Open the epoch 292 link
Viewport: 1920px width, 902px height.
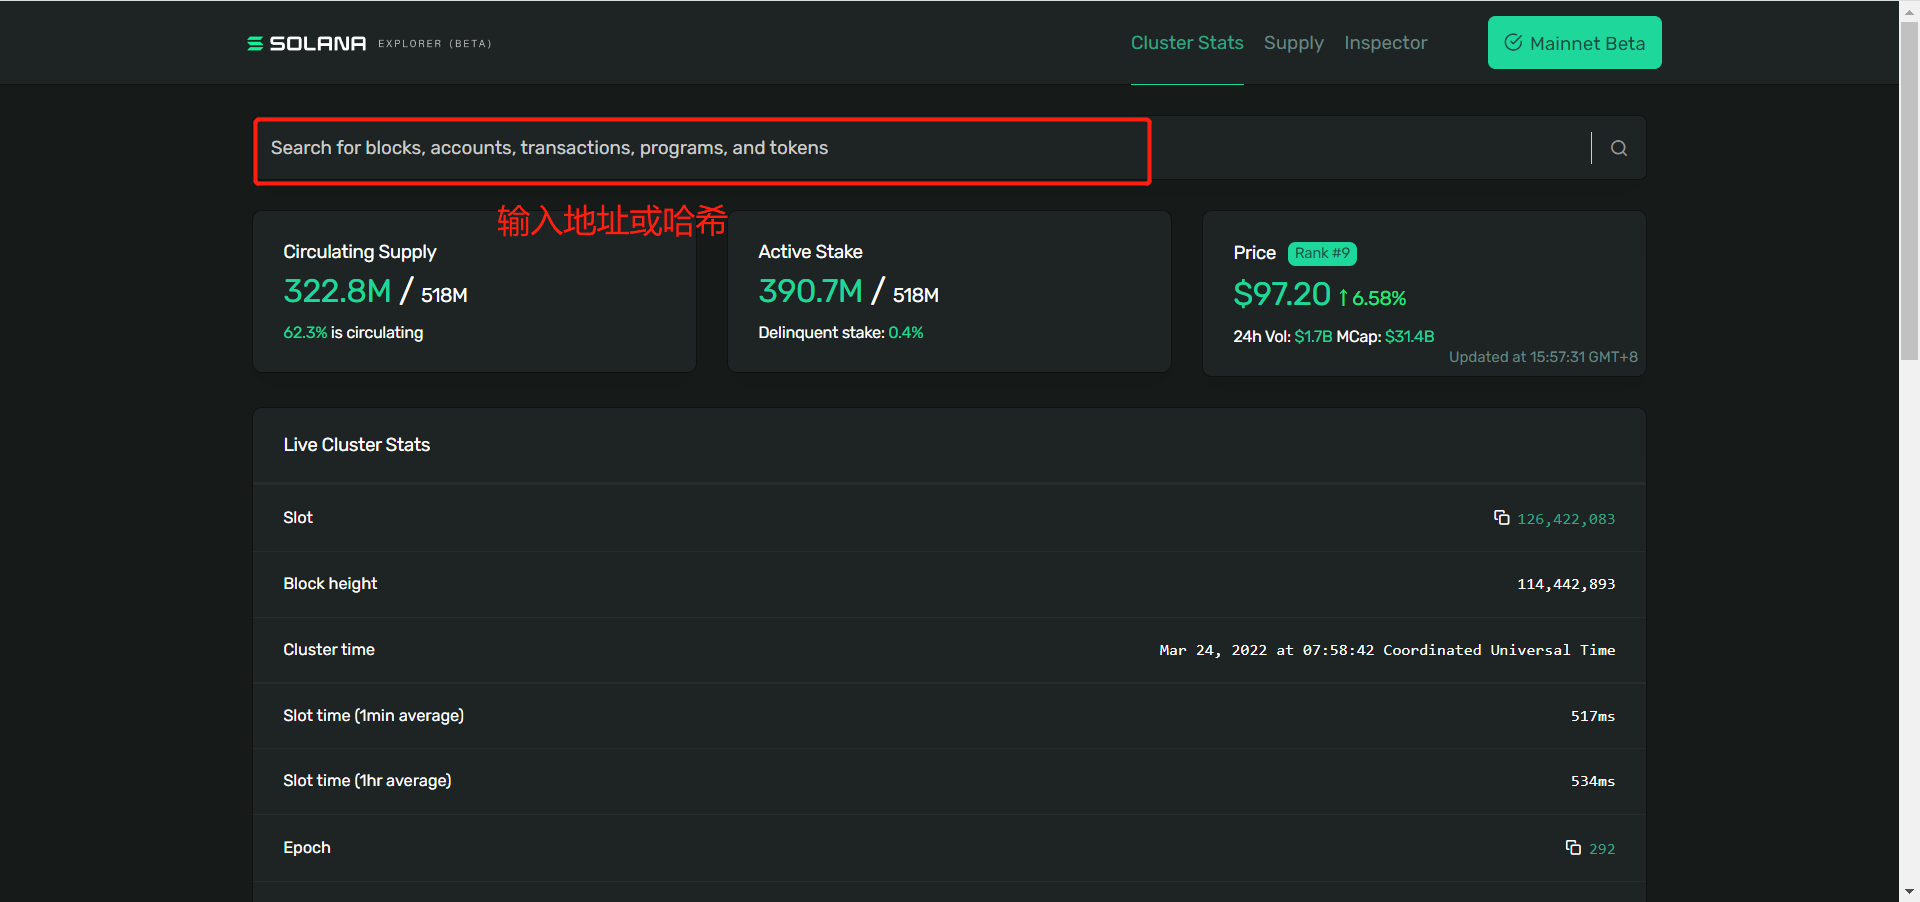coord(1601,849)
